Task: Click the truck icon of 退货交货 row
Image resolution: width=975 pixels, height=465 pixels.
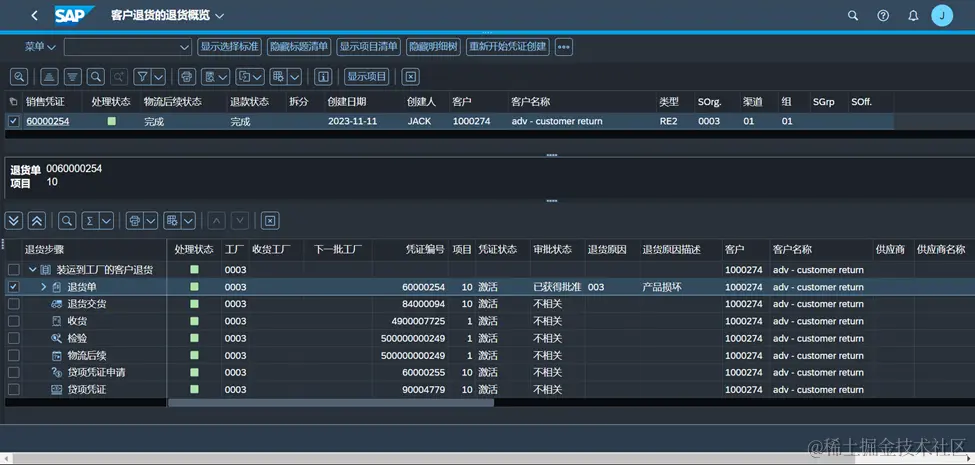Action: pyautogui.click(x=56, y=304)
